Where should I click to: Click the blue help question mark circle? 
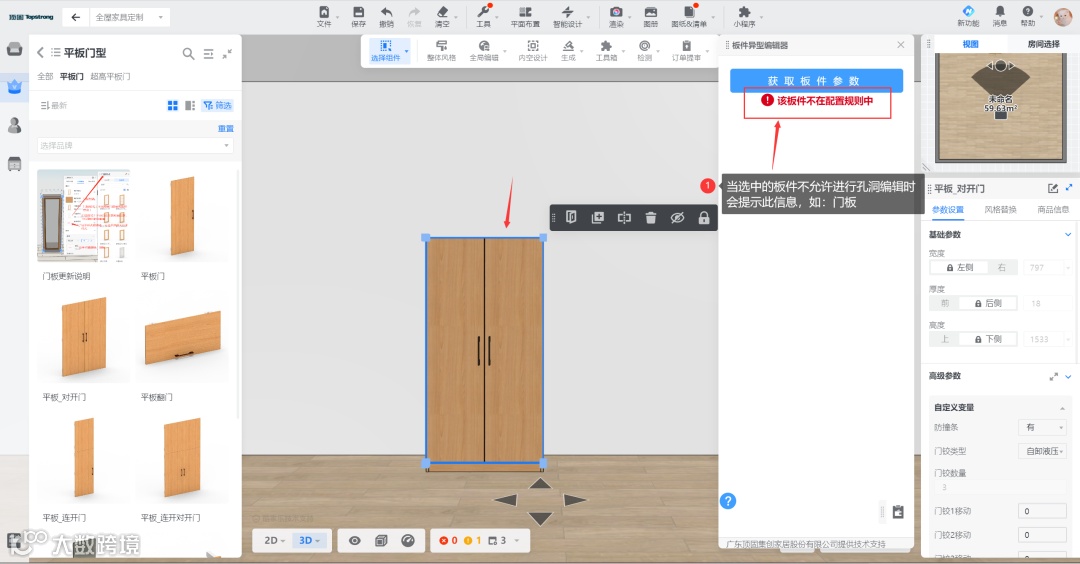[x=728, y=501]
